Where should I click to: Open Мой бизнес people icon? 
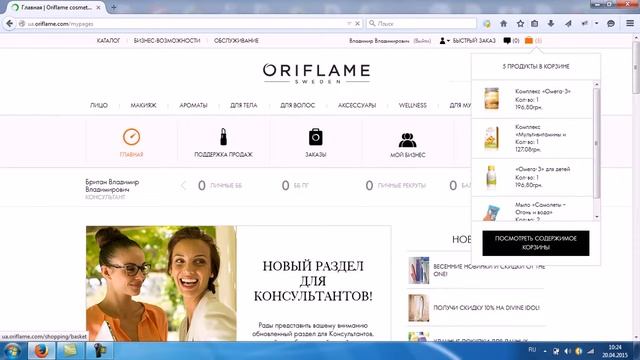pos(407,140)
